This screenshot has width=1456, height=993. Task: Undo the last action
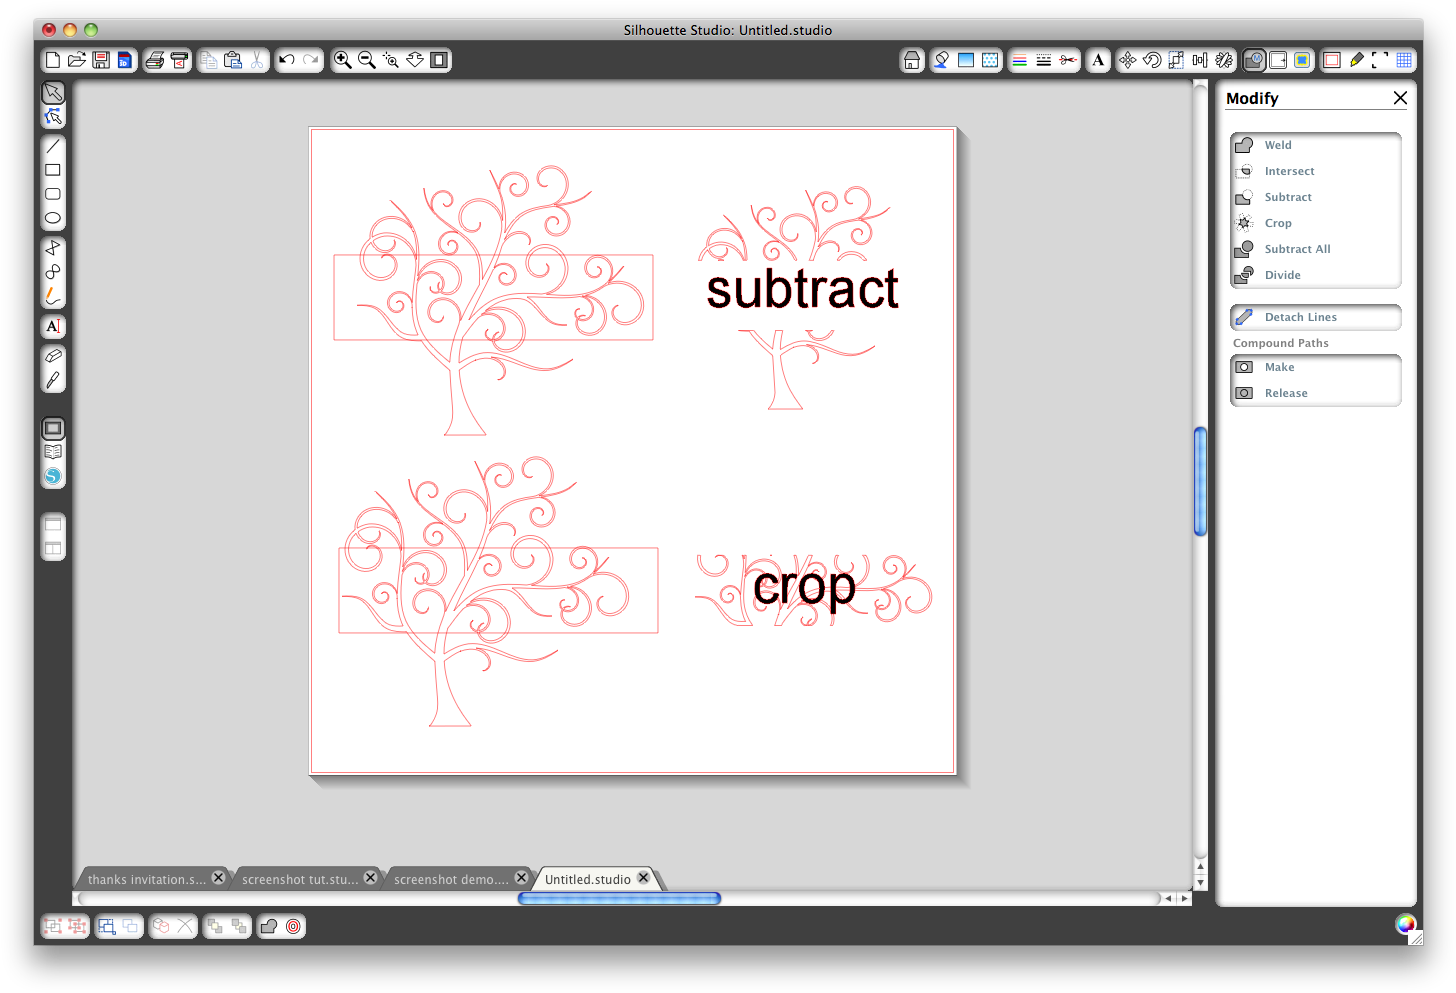point(287,60)
